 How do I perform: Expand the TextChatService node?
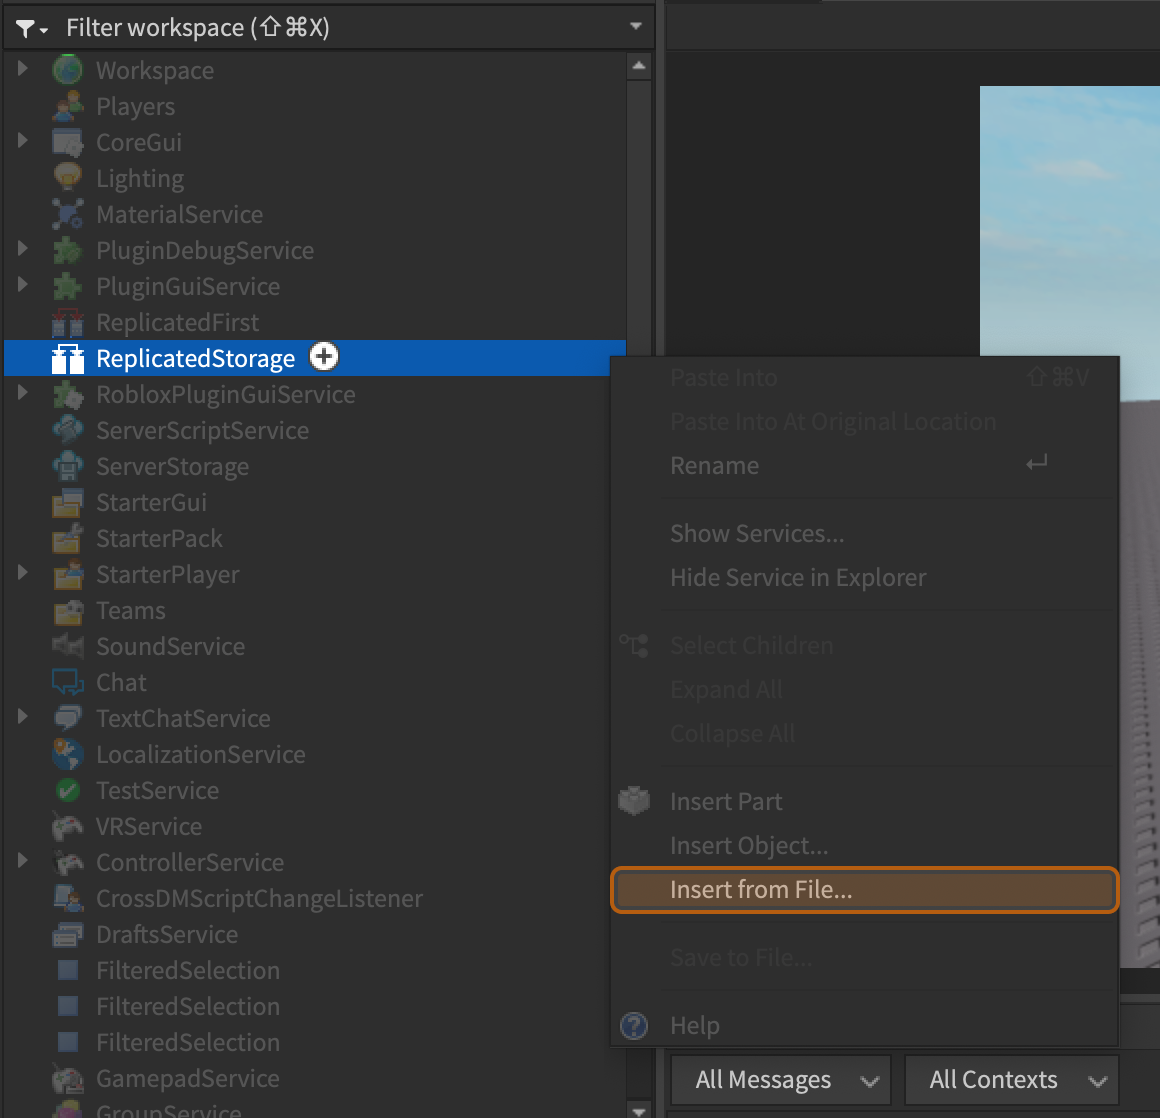click(23, 717)
